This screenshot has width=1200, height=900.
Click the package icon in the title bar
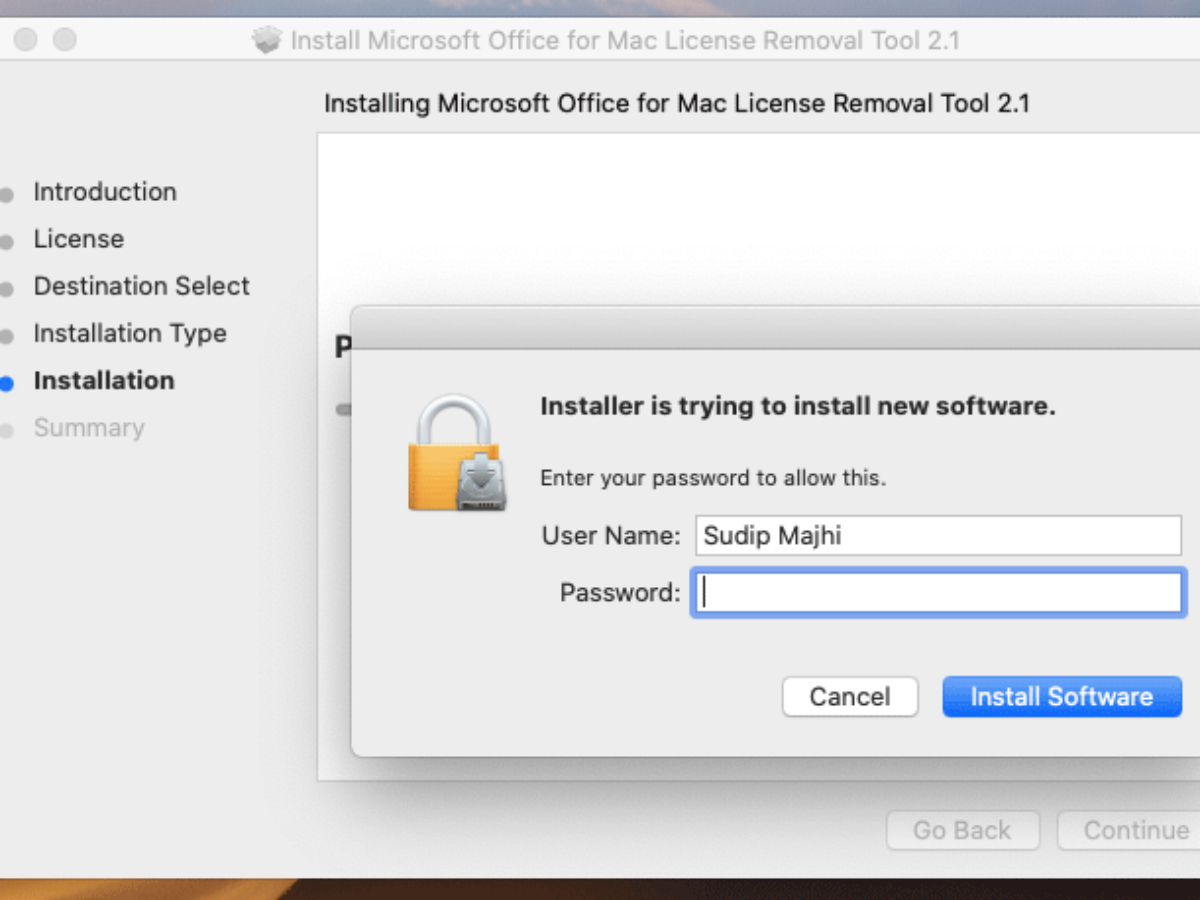click(x=267, y=40)
